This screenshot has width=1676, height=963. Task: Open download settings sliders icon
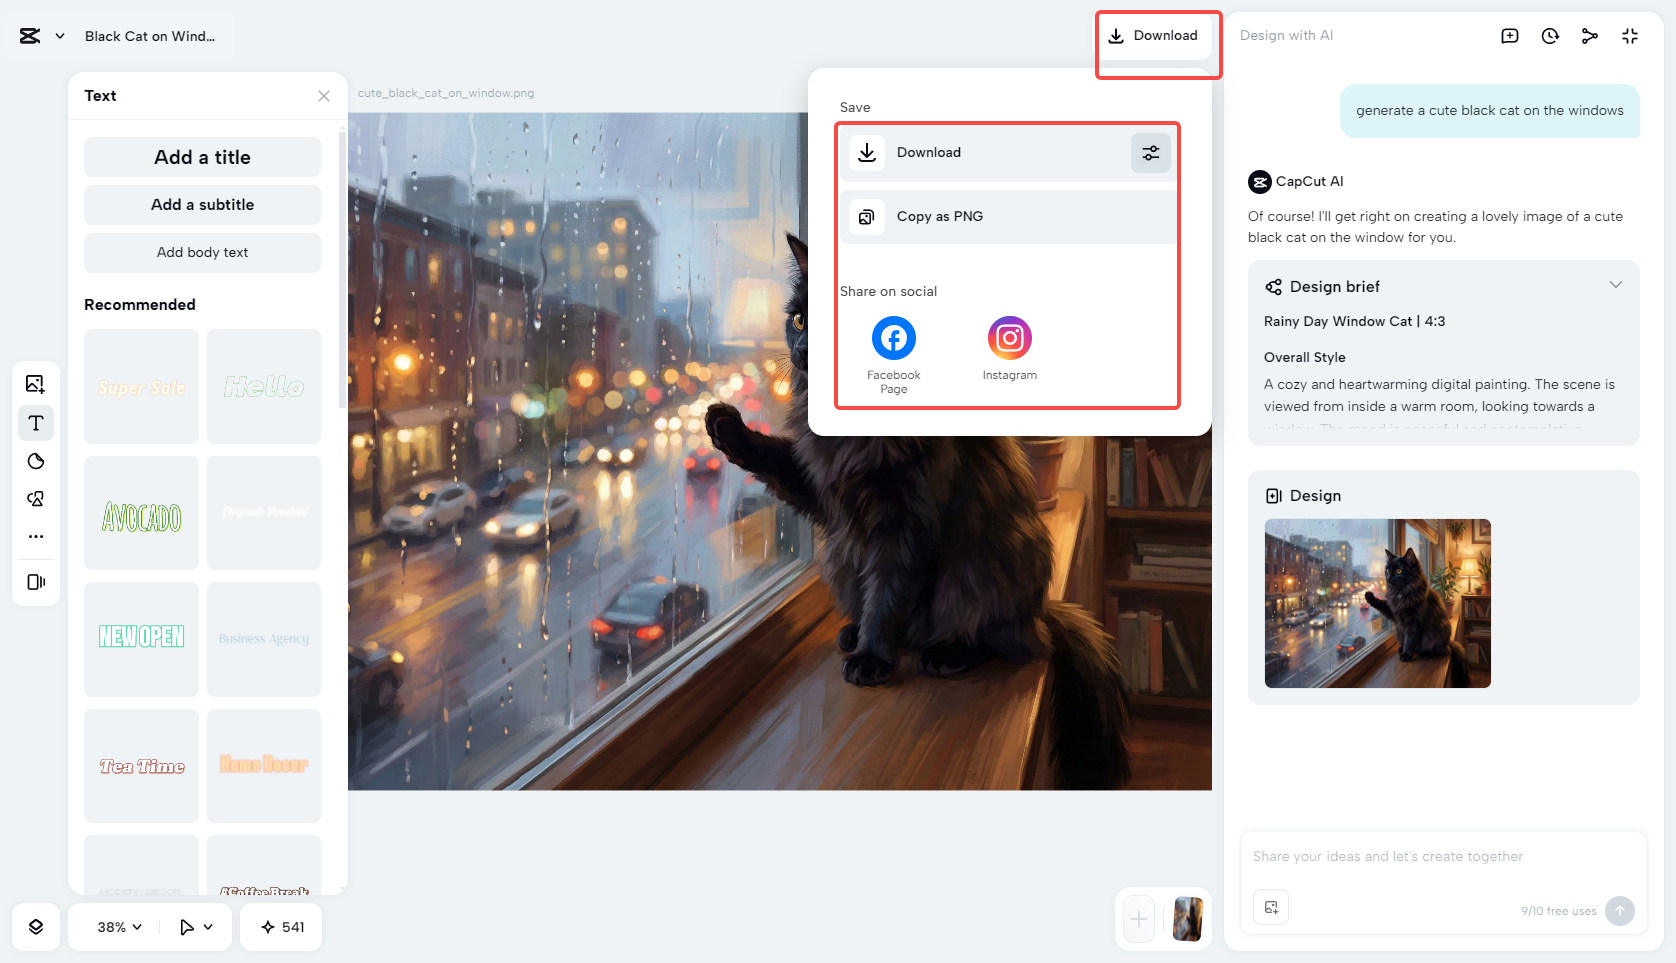coord(1151,153)
